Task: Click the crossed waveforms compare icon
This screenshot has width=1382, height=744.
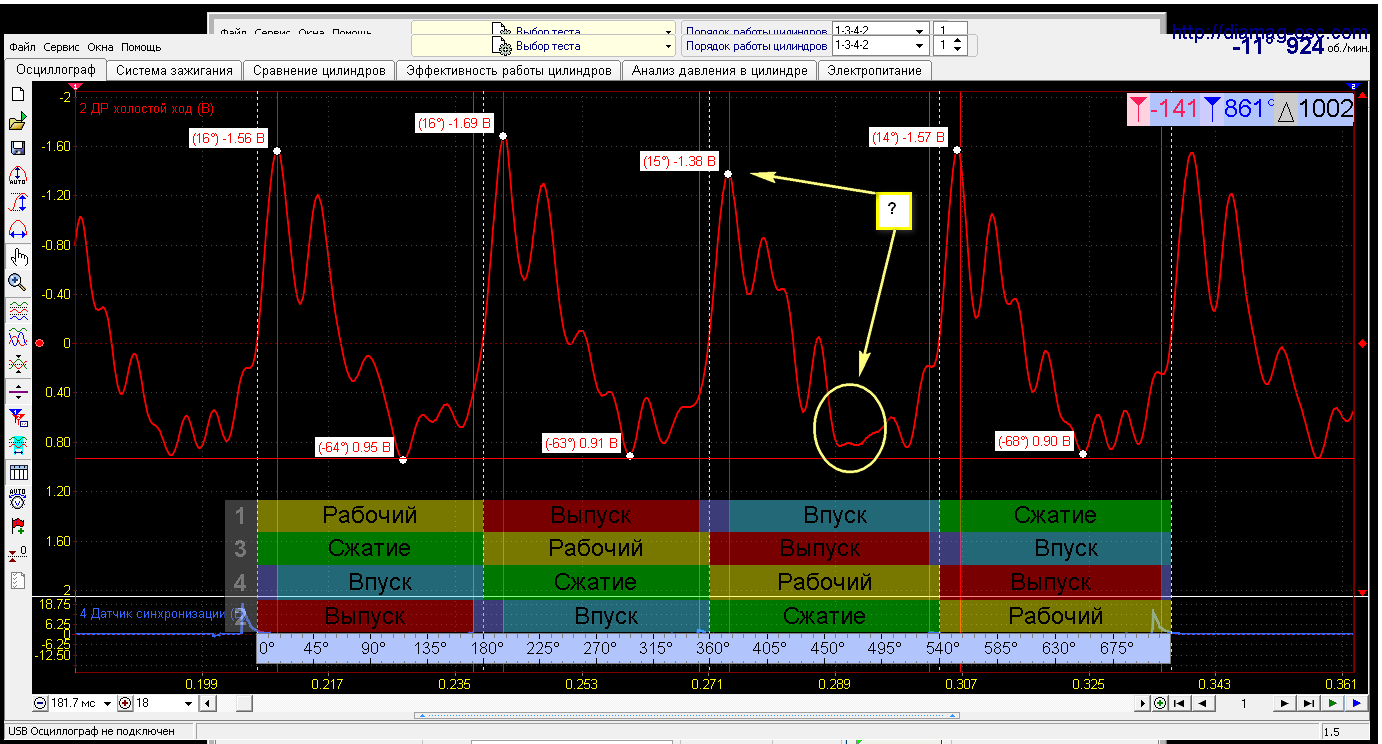Action: (17, 363)
